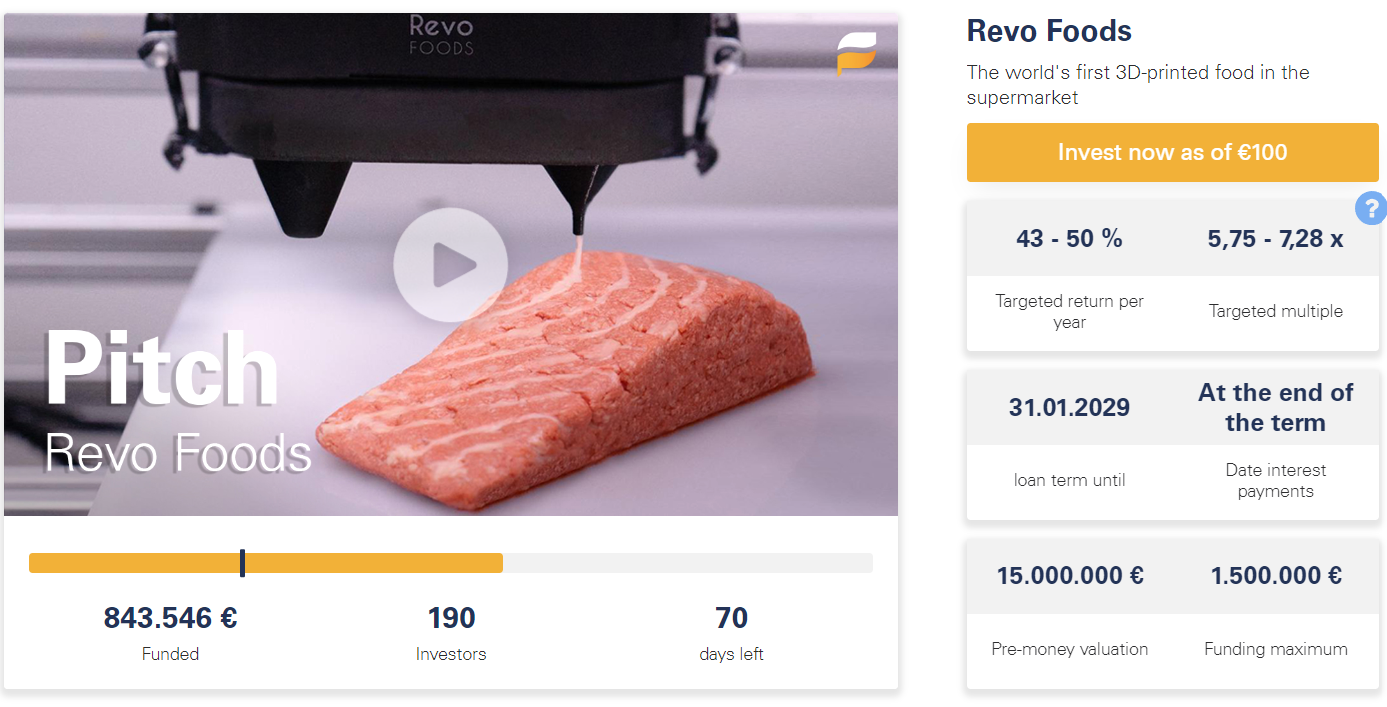This screenshot has width=1387, height=707.
Task: Click the blue question mark help icon
Action: pos(1370,208)
